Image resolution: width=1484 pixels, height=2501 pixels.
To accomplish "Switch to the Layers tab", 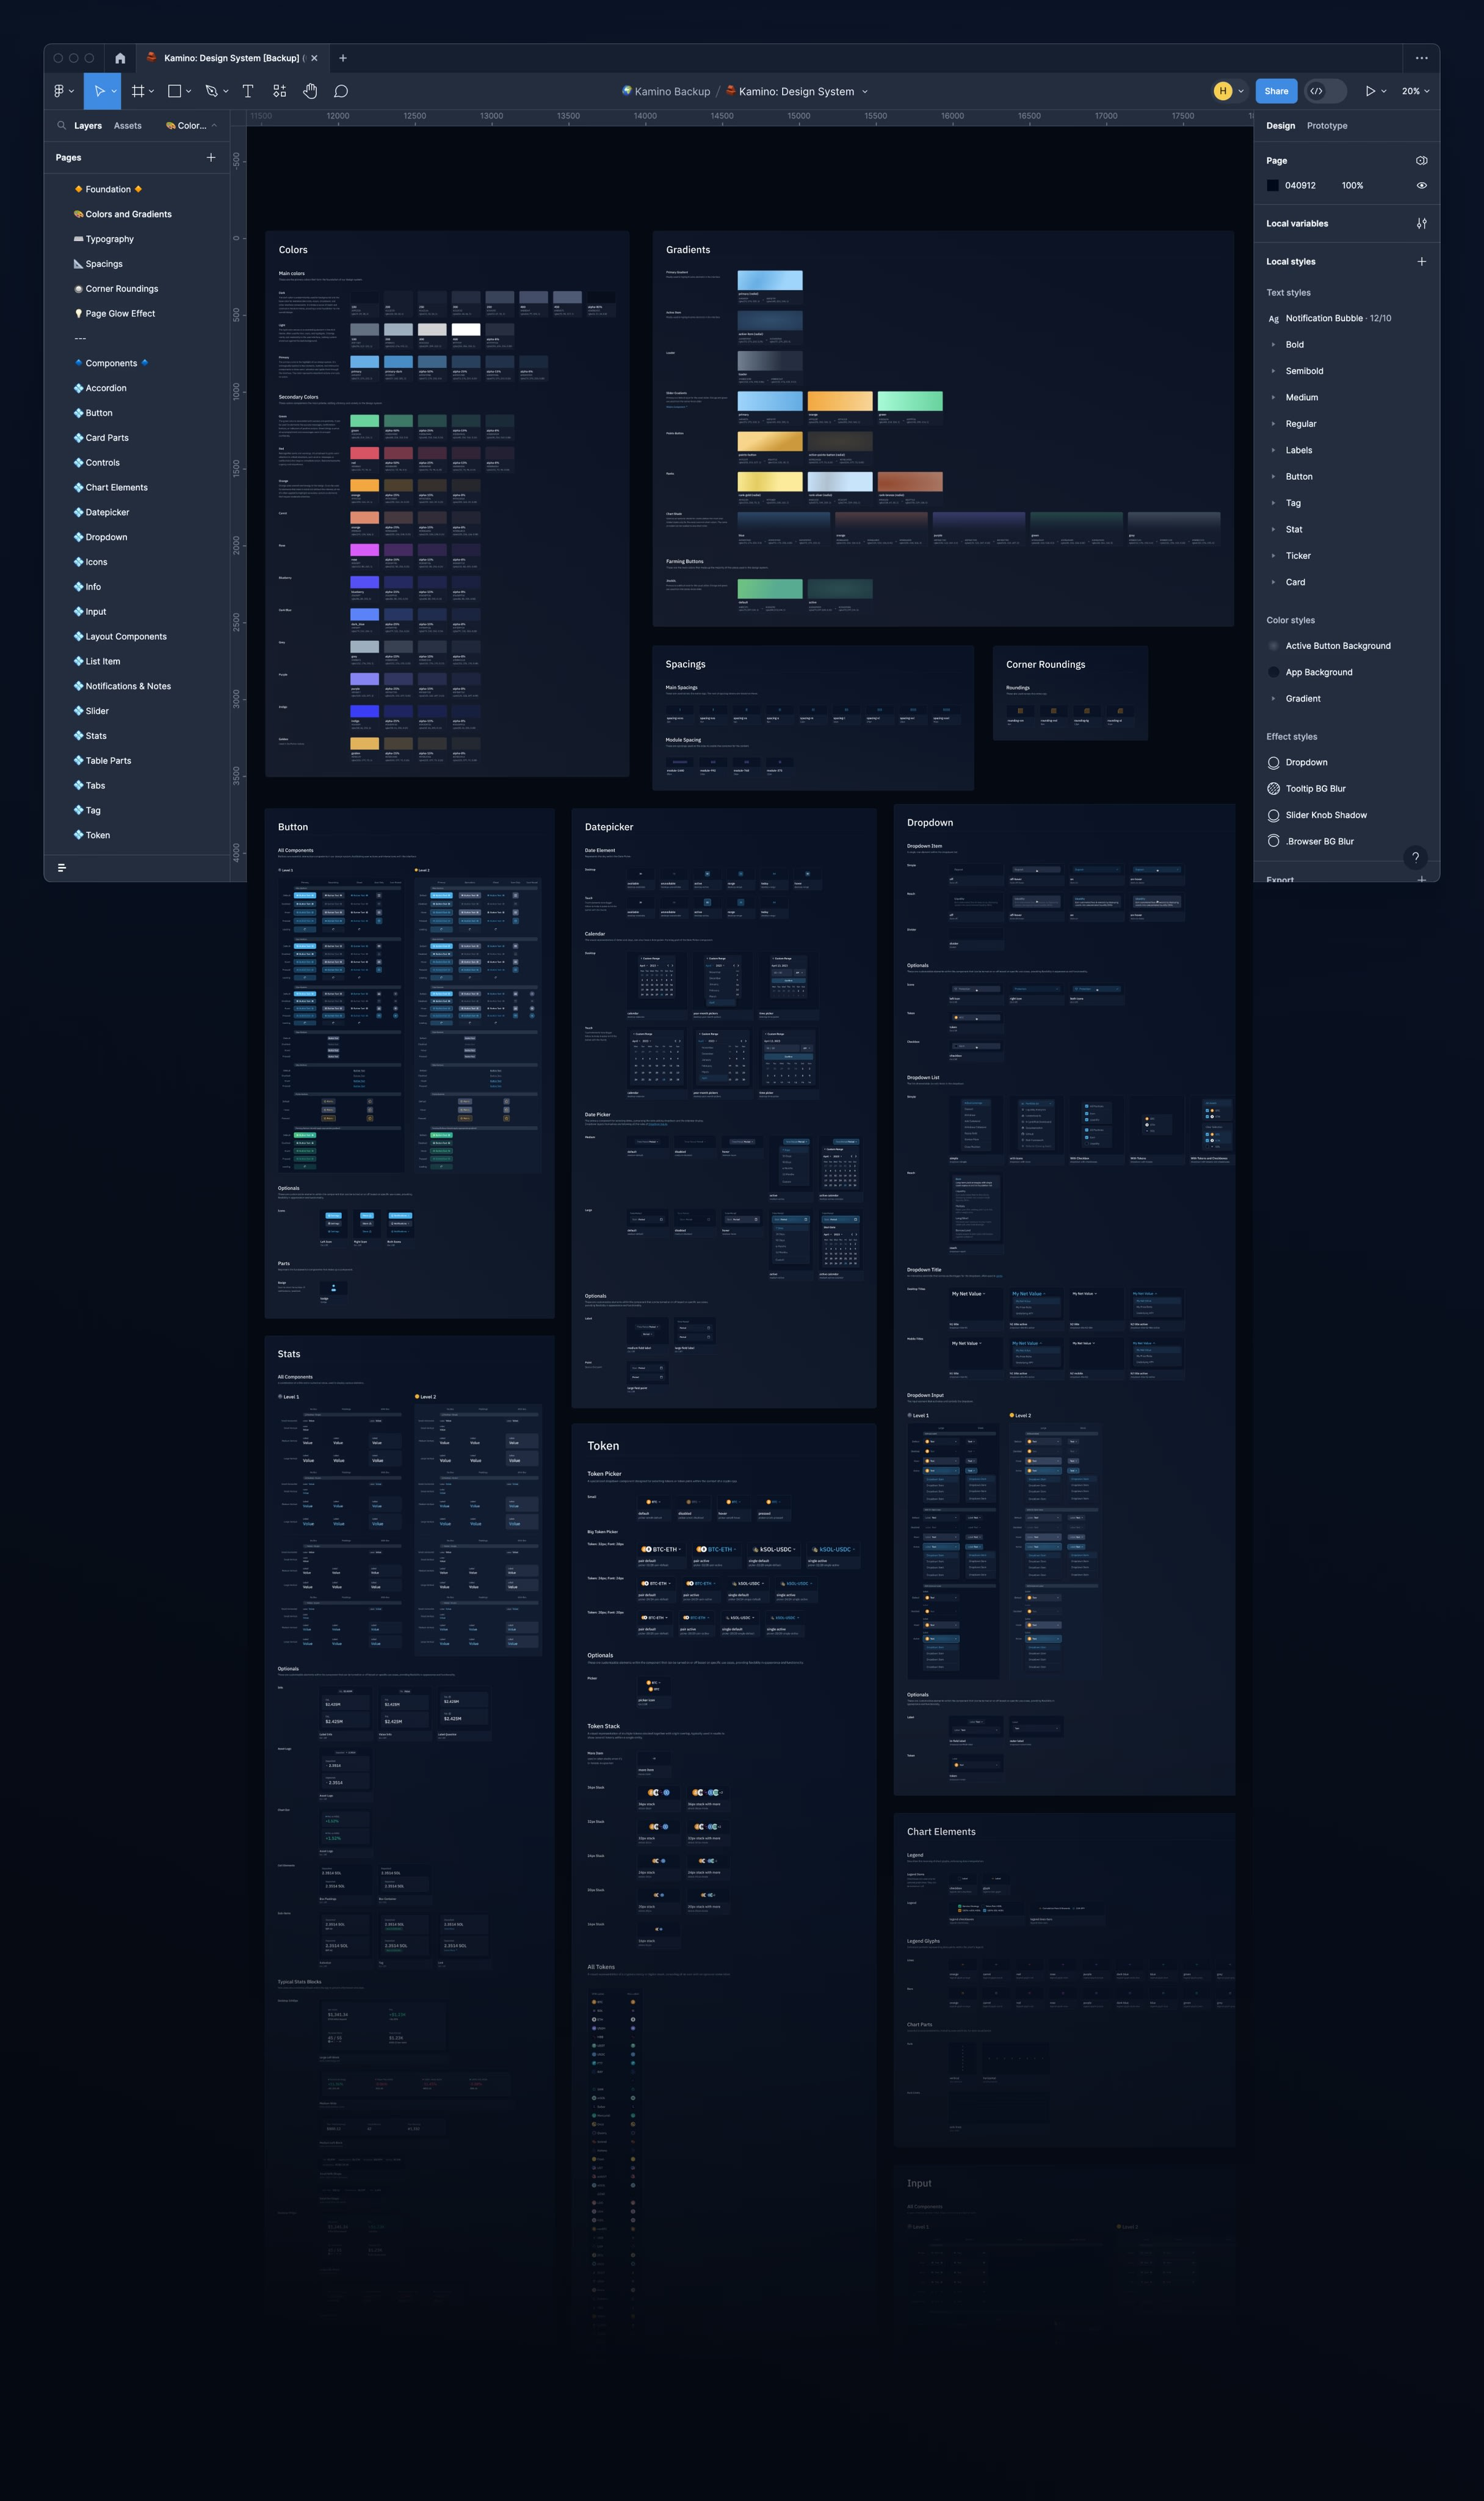I will [x=88, y=126].
